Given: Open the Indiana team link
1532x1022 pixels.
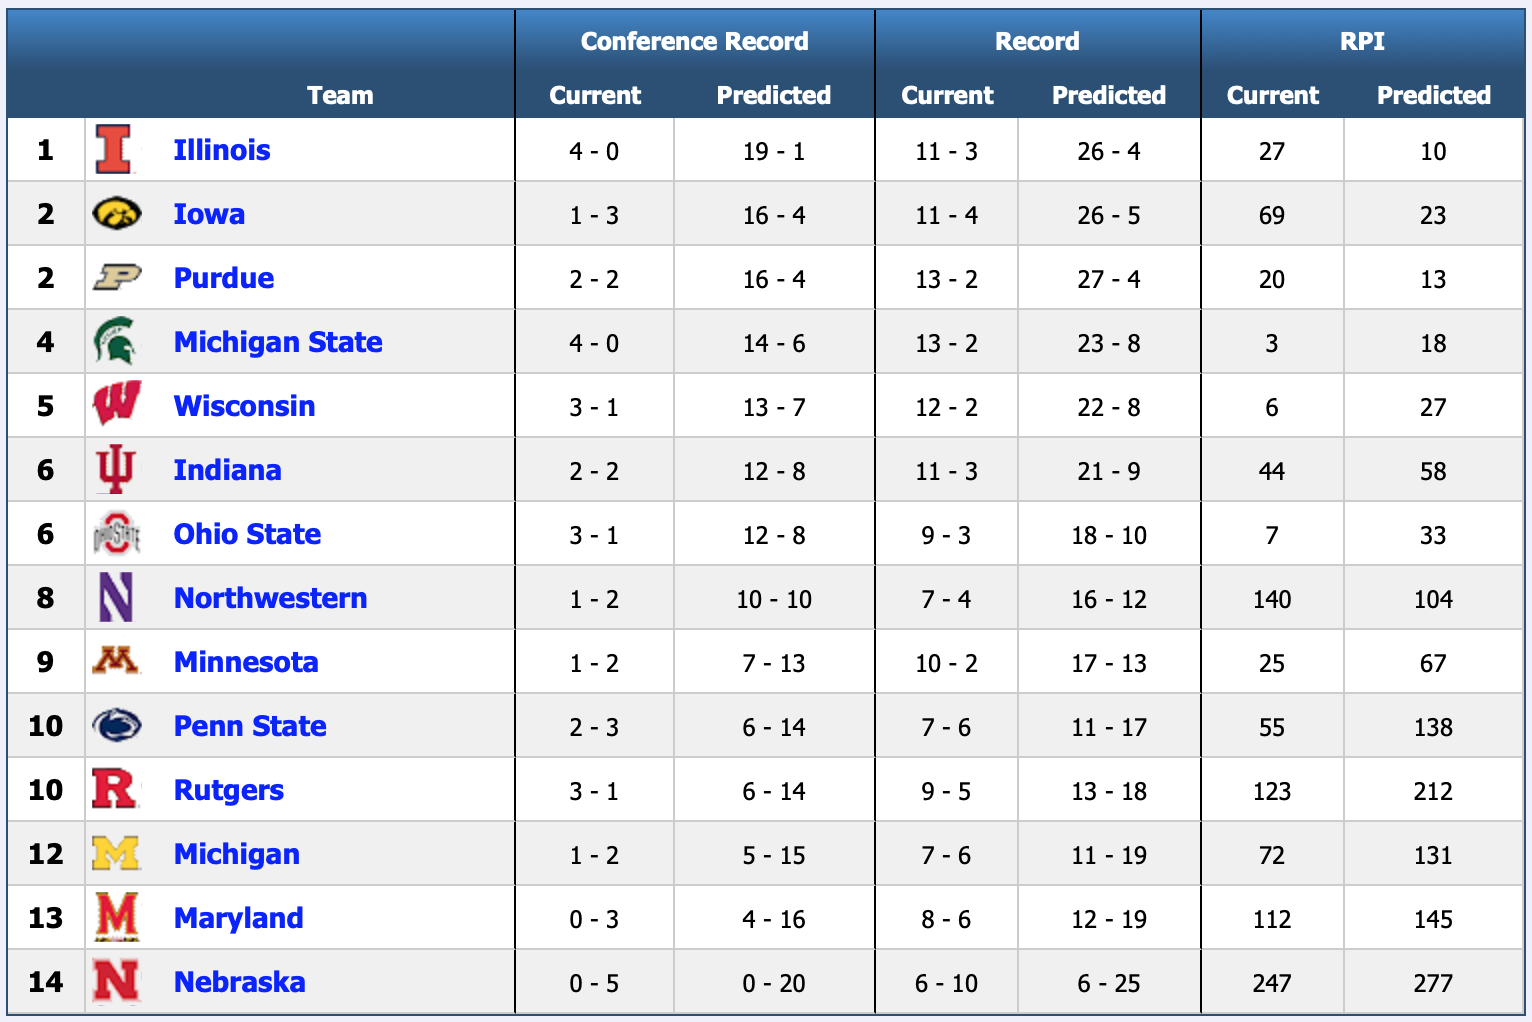Looking at the screenshot, I should (x=227, y=470).
